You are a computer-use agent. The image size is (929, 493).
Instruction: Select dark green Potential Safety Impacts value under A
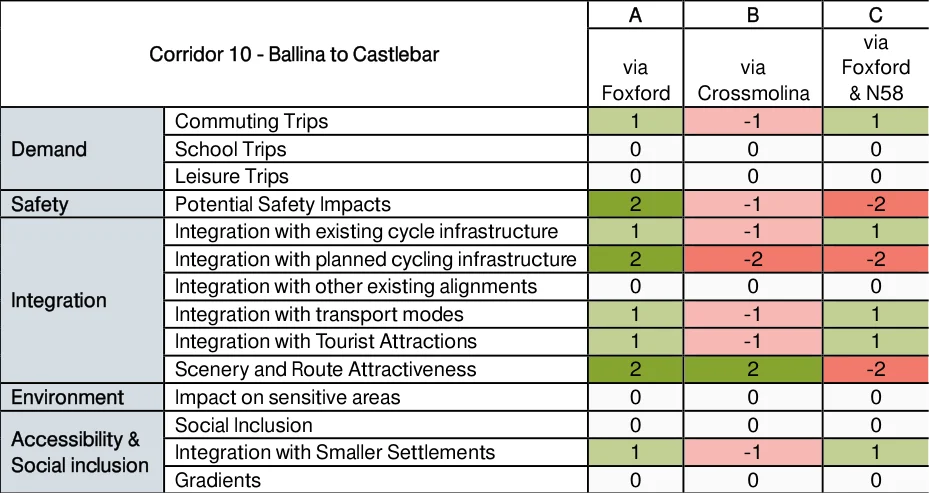point(635,204)
